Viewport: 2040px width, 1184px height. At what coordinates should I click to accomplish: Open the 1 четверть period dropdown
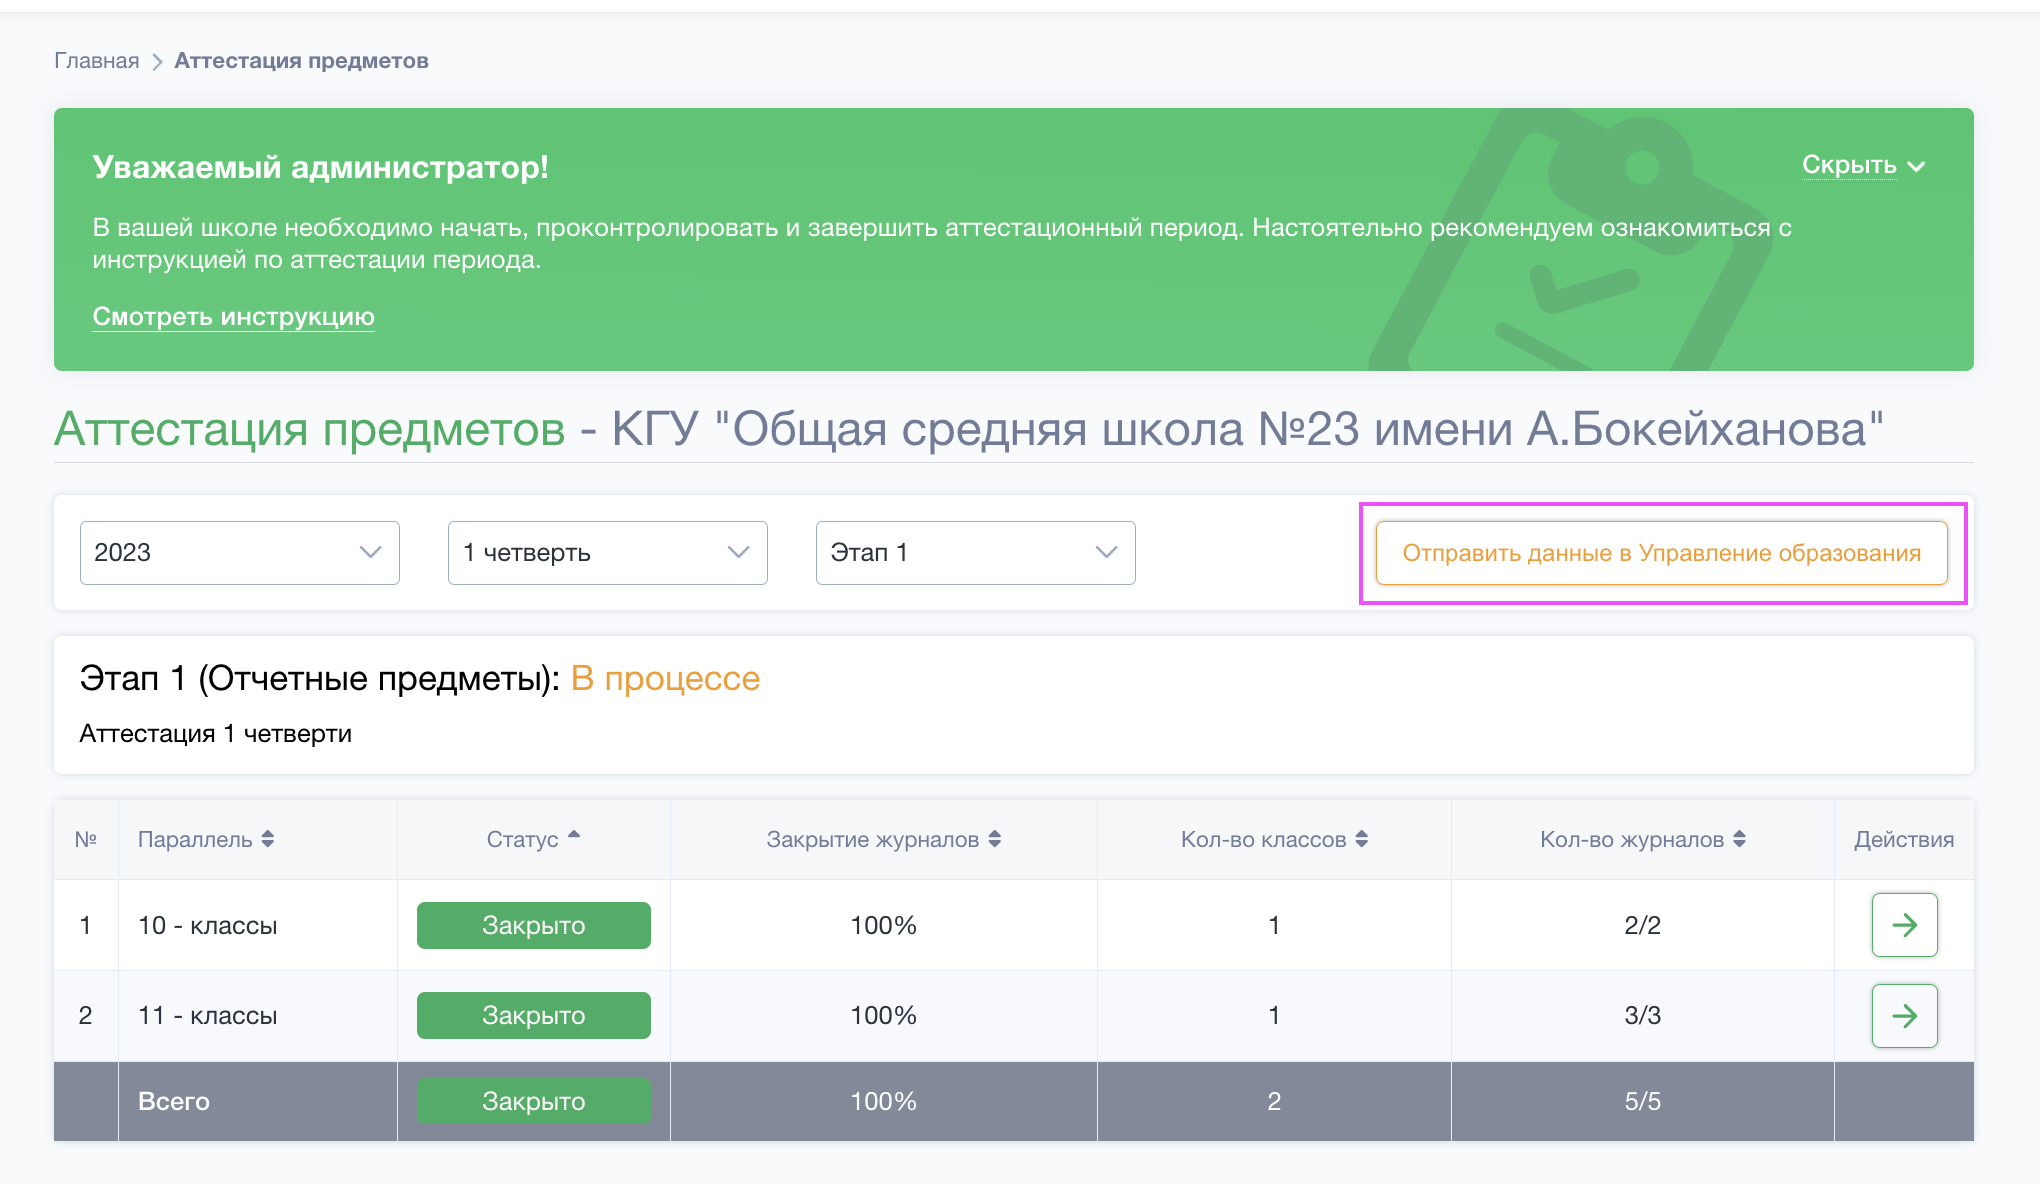608,553
